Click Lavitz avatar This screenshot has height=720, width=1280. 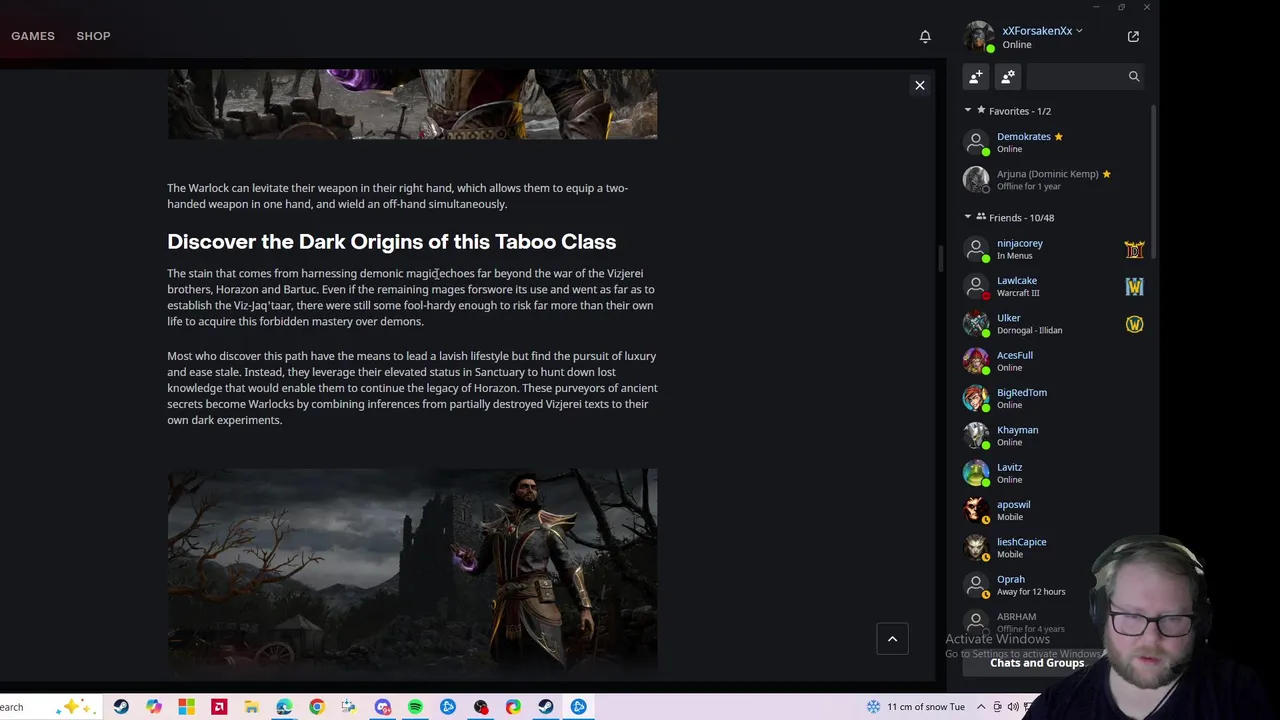(976, 473)
